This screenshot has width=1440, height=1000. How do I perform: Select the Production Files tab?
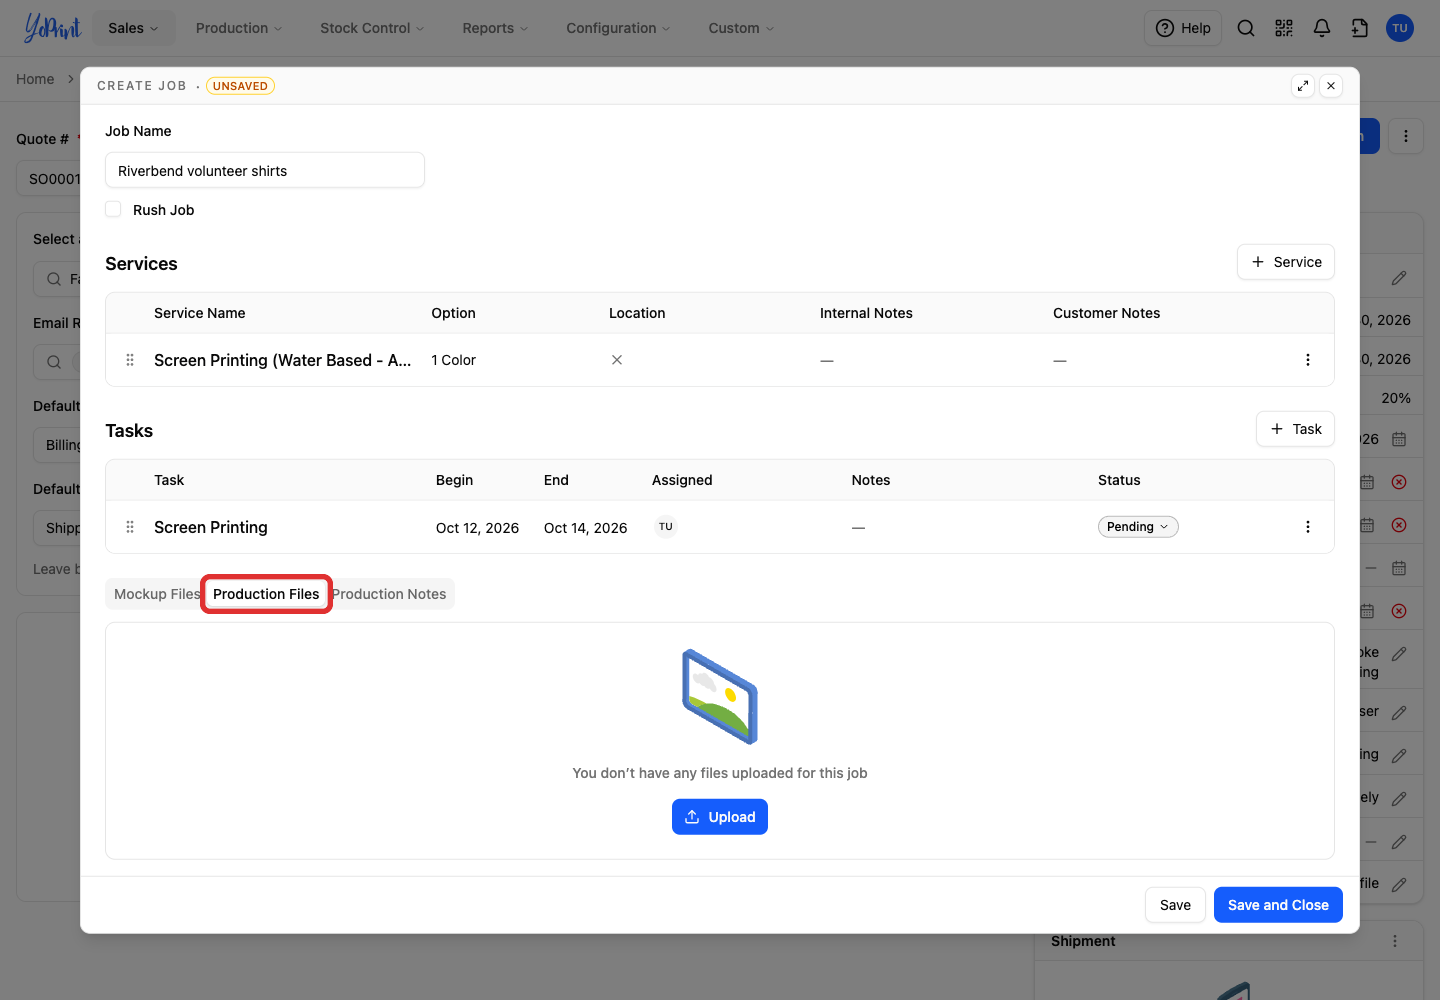[x=266, y=594]
